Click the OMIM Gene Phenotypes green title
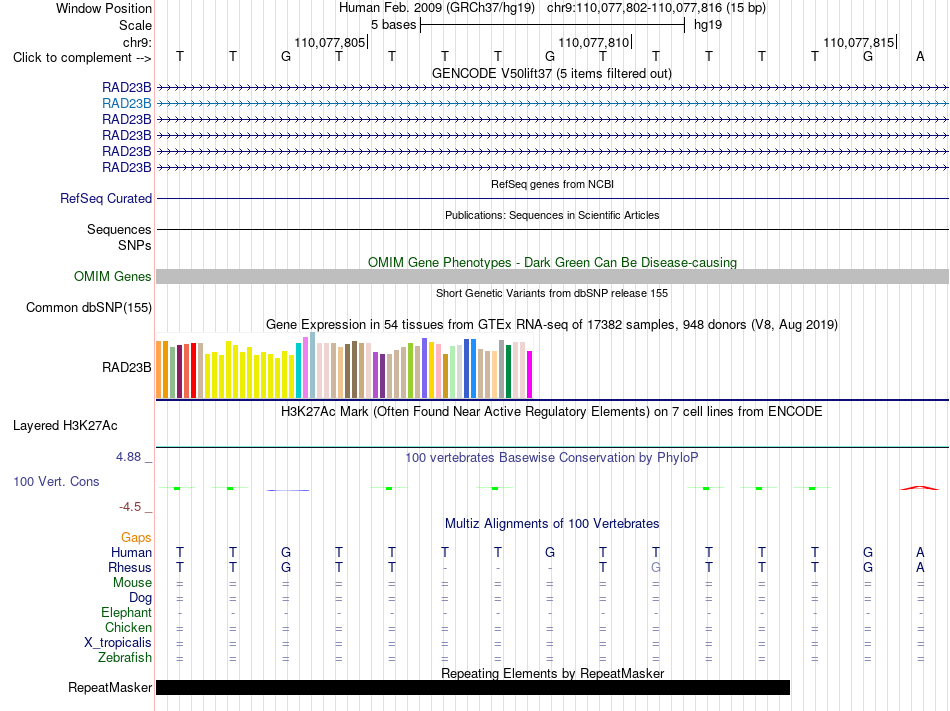The width and height of the screenshot is (950, 711). click(x=552, y=262)
